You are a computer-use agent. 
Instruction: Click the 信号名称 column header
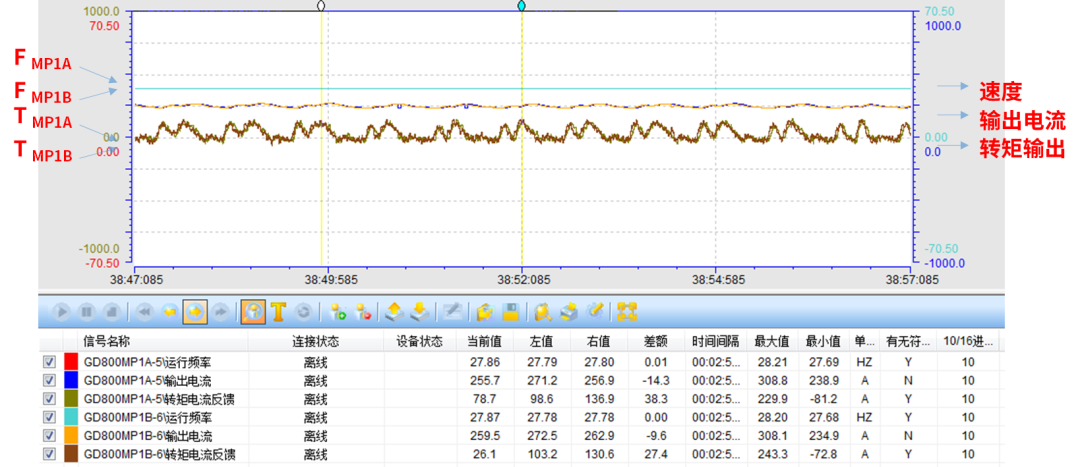(107, 342)
